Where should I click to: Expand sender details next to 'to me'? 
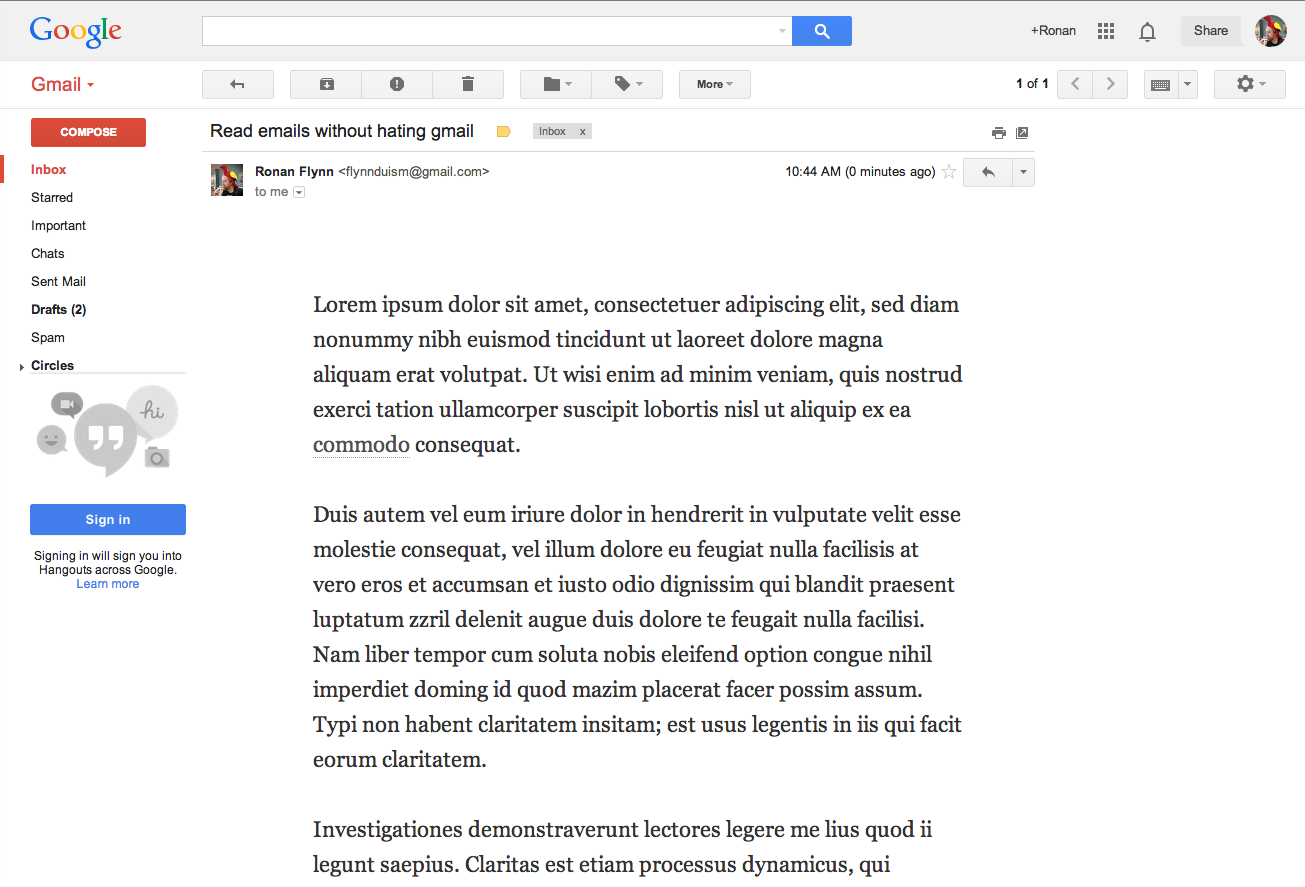coord(298,192)
